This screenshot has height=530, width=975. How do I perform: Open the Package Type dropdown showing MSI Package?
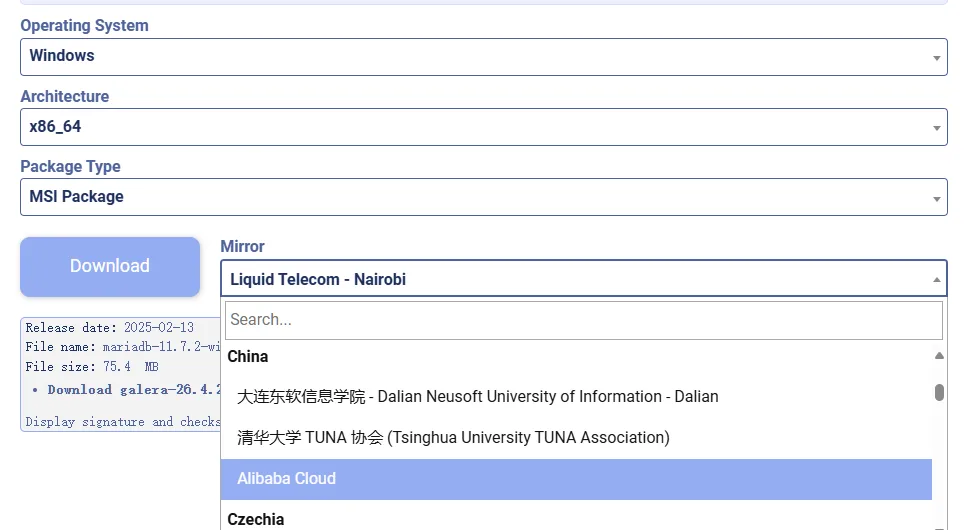point(484,197)
